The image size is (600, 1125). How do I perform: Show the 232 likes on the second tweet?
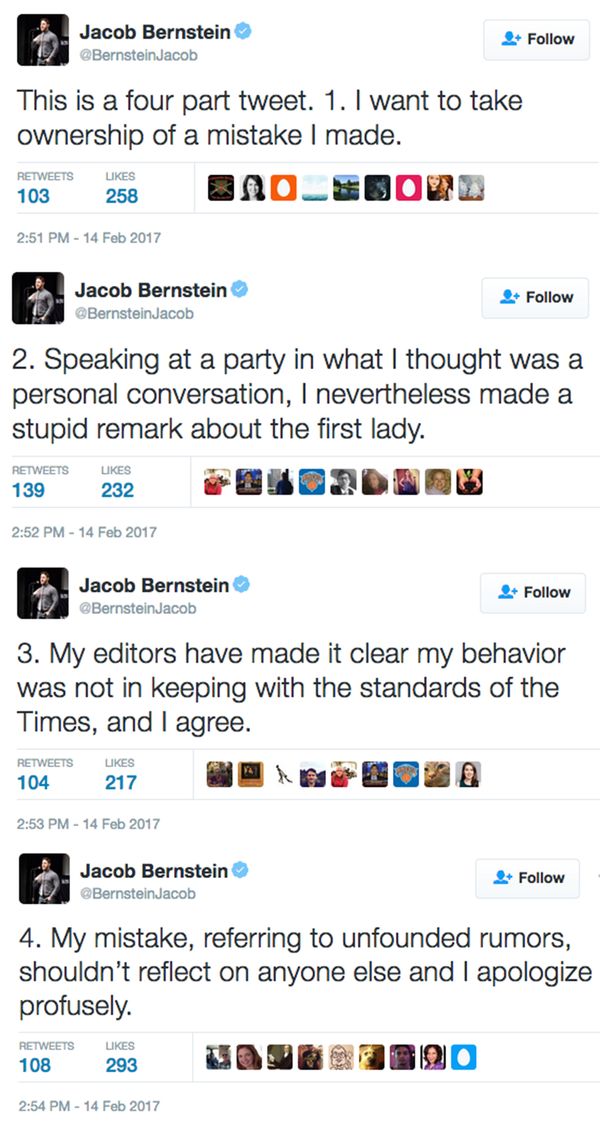(117, 489)
